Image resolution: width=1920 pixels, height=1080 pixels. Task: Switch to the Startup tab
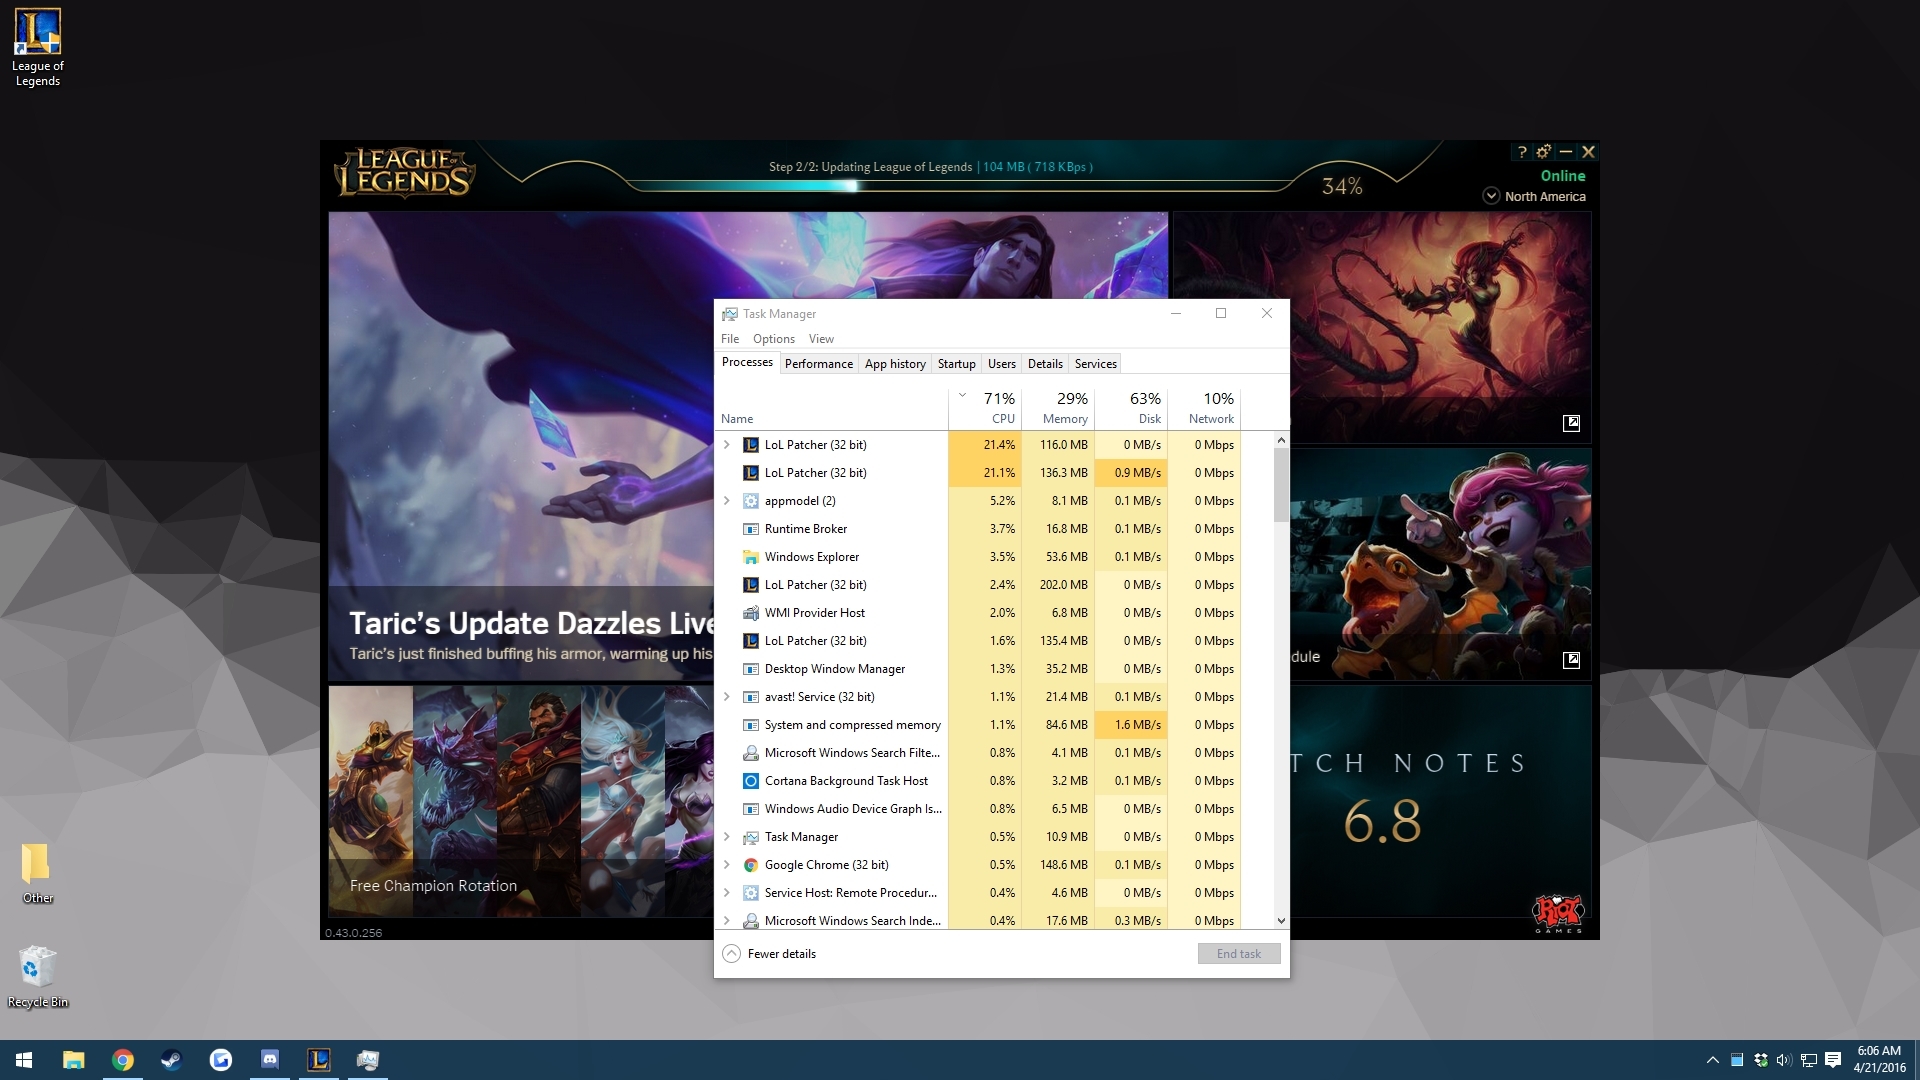(x=956, y=364)
